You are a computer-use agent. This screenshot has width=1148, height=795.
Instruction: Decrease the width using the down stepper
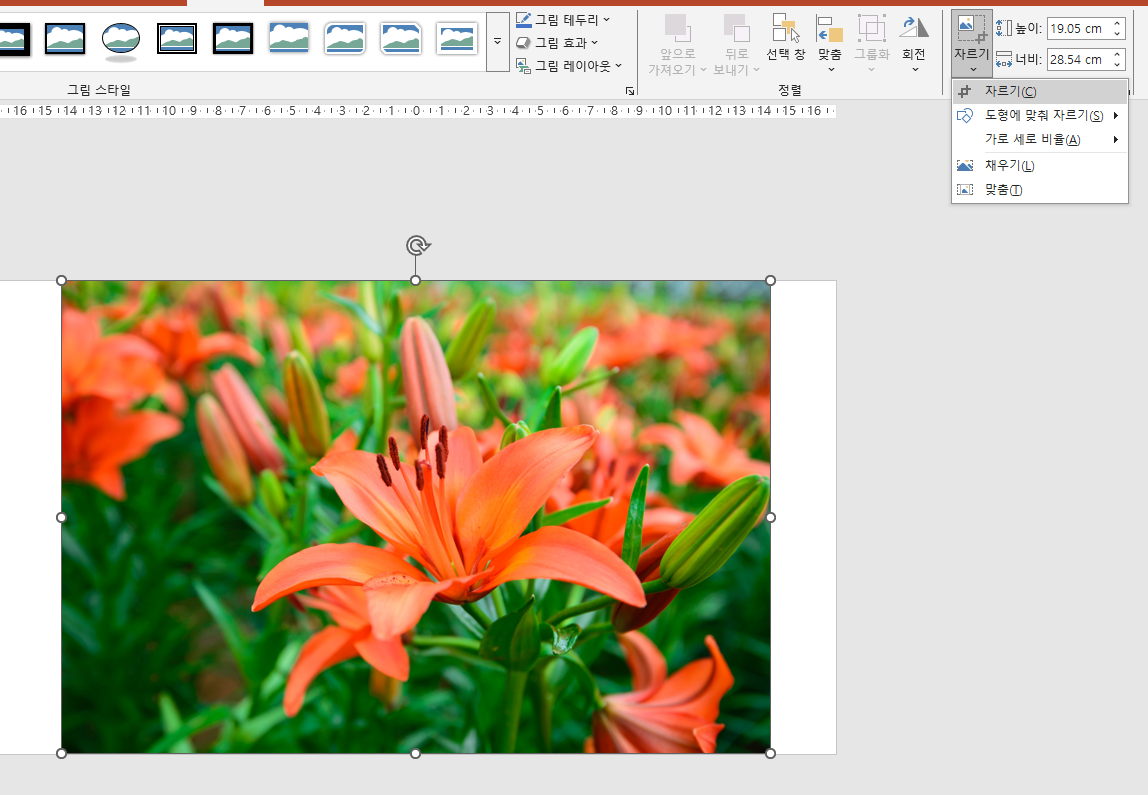point(1118,64)
